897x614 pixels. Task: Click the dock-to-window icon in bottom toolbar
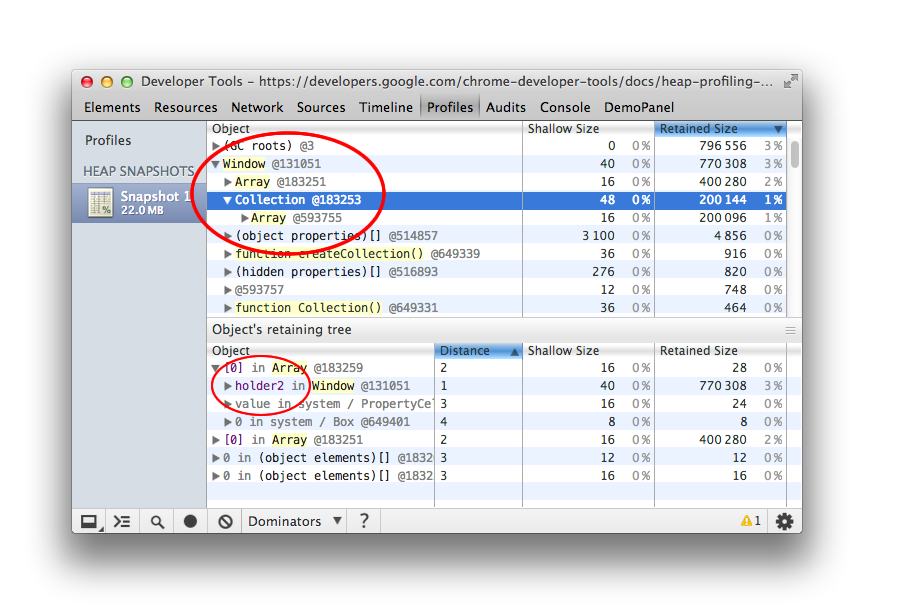(89, 521)
